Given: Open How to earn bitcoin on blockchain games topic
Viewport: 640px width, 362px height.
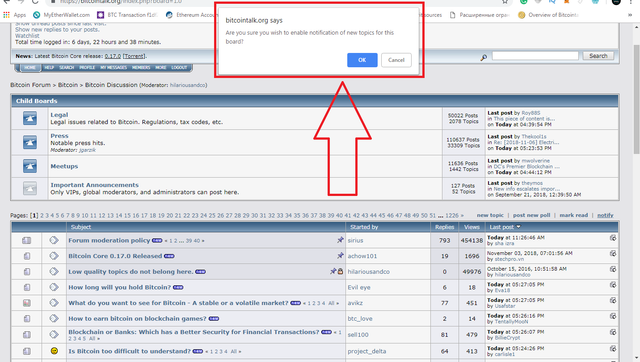Looking at the screenshot, I should coord(138,318).
